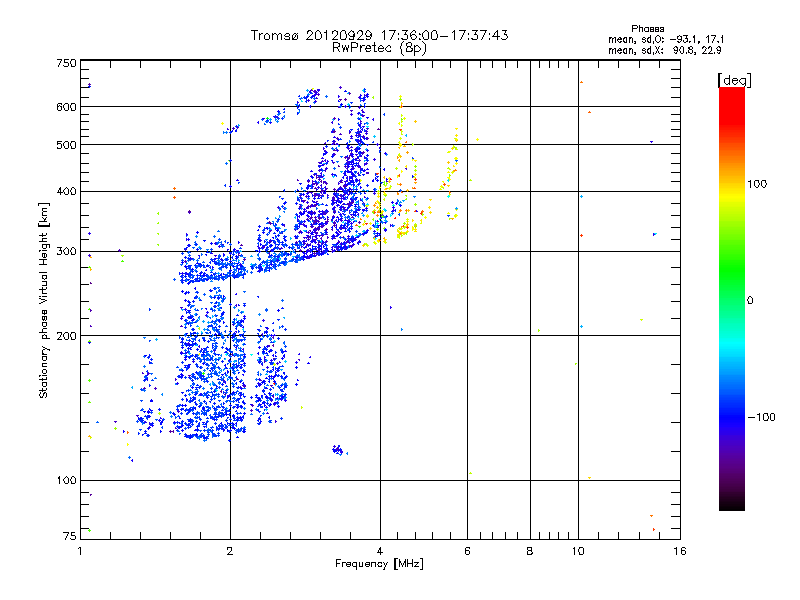
Task: Click the rainbow phase color bar
Action: 732,299
